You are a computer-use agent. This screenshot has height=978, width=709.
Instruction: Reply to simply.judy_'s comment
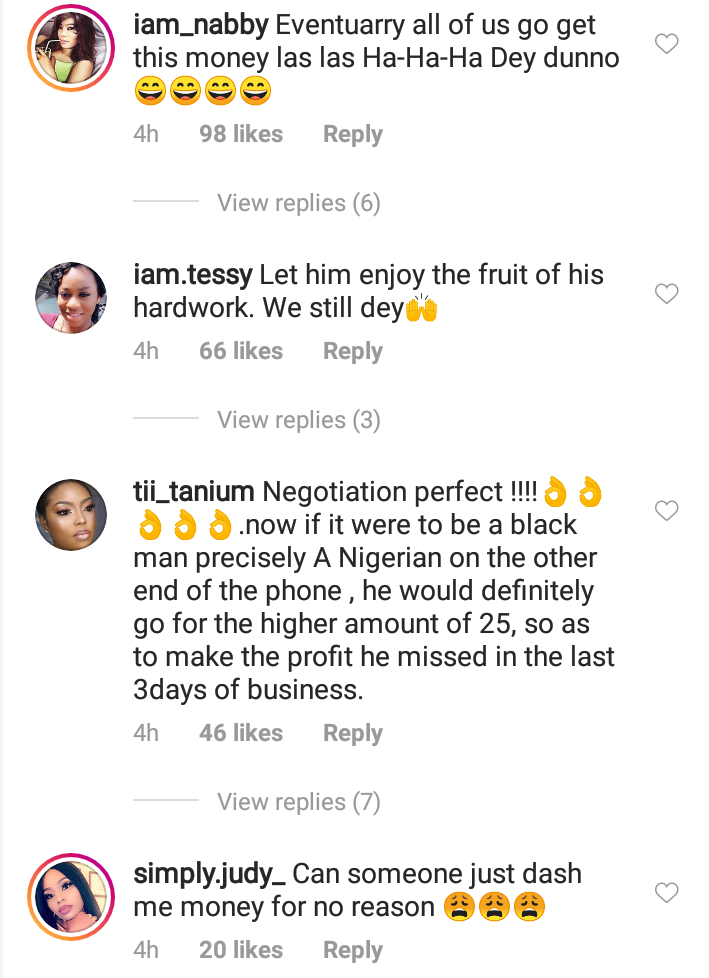tap(352, 950)
